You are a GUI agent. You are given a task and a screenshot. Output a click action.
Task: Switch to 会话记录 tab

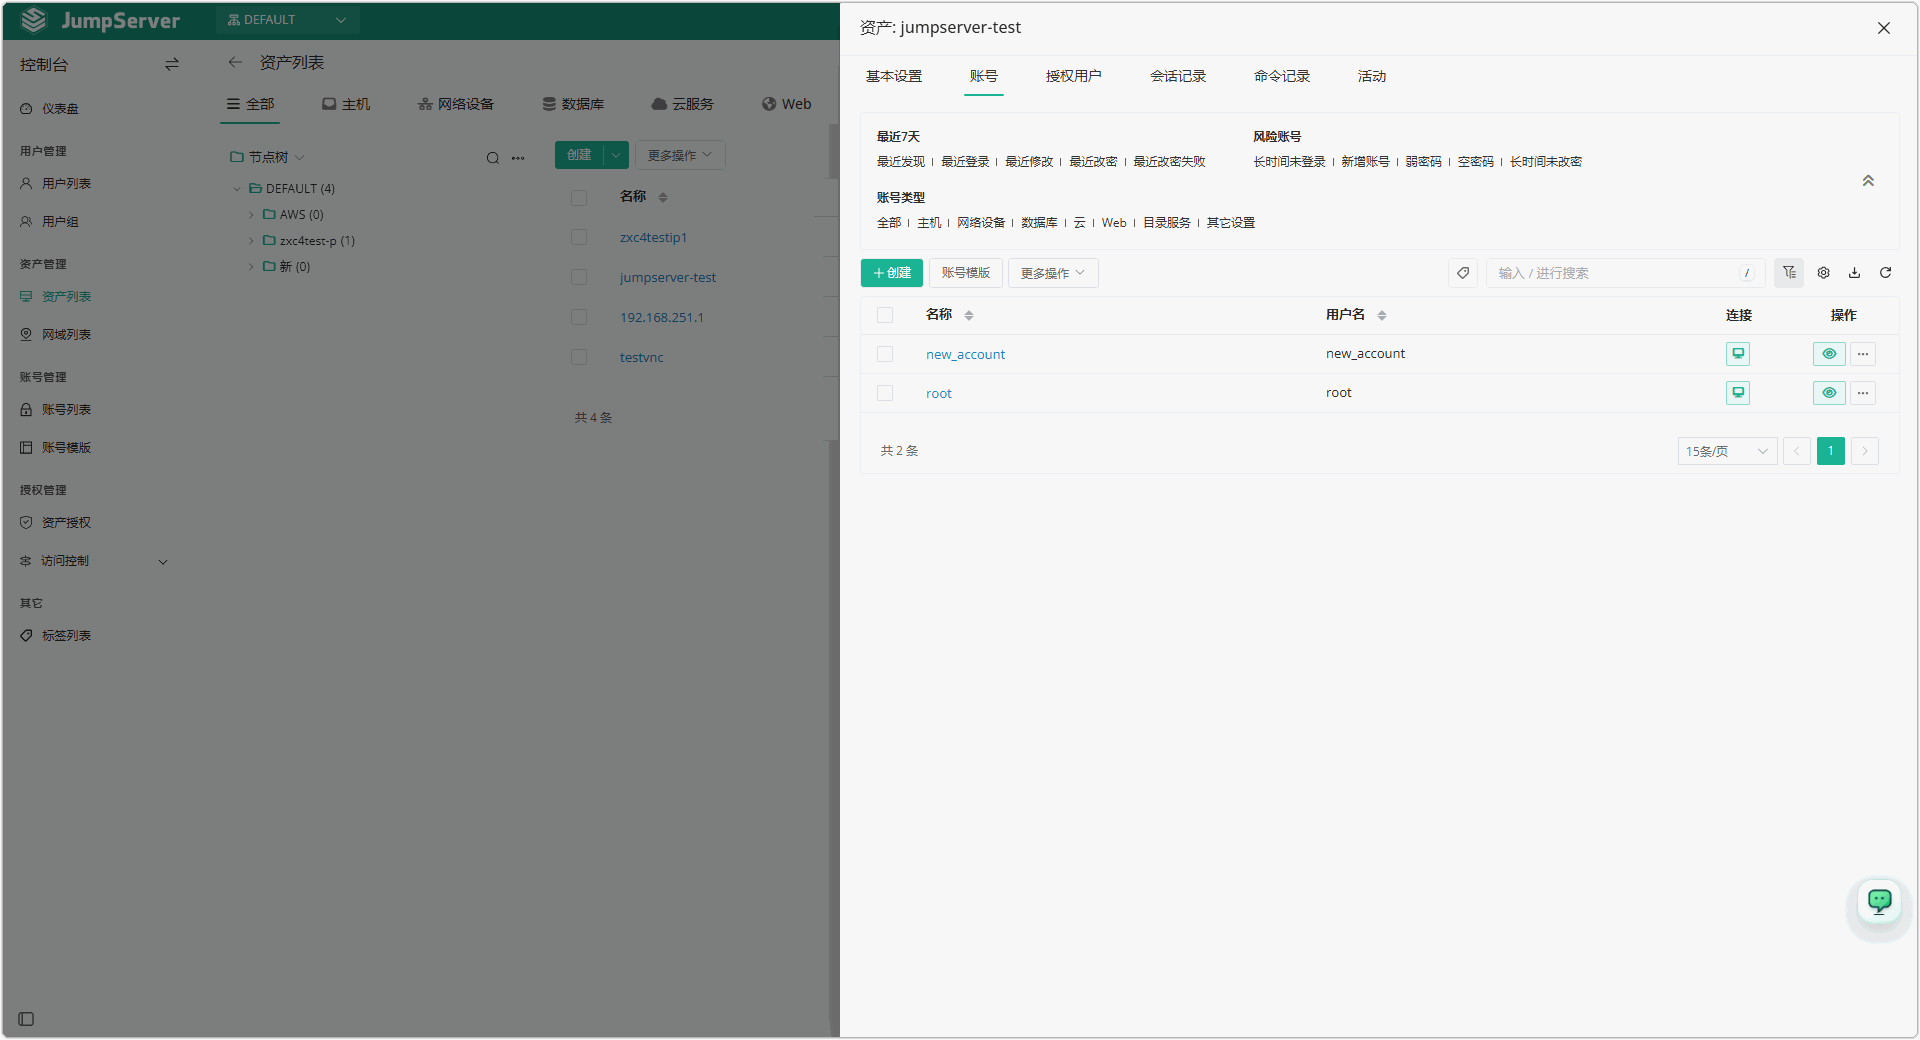click(x=1178, y=76)
